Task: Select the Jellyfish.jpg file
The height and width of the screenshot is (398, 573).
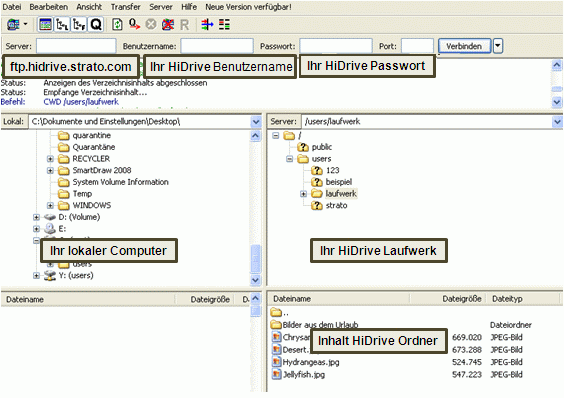Action: (x=299, y=375)
